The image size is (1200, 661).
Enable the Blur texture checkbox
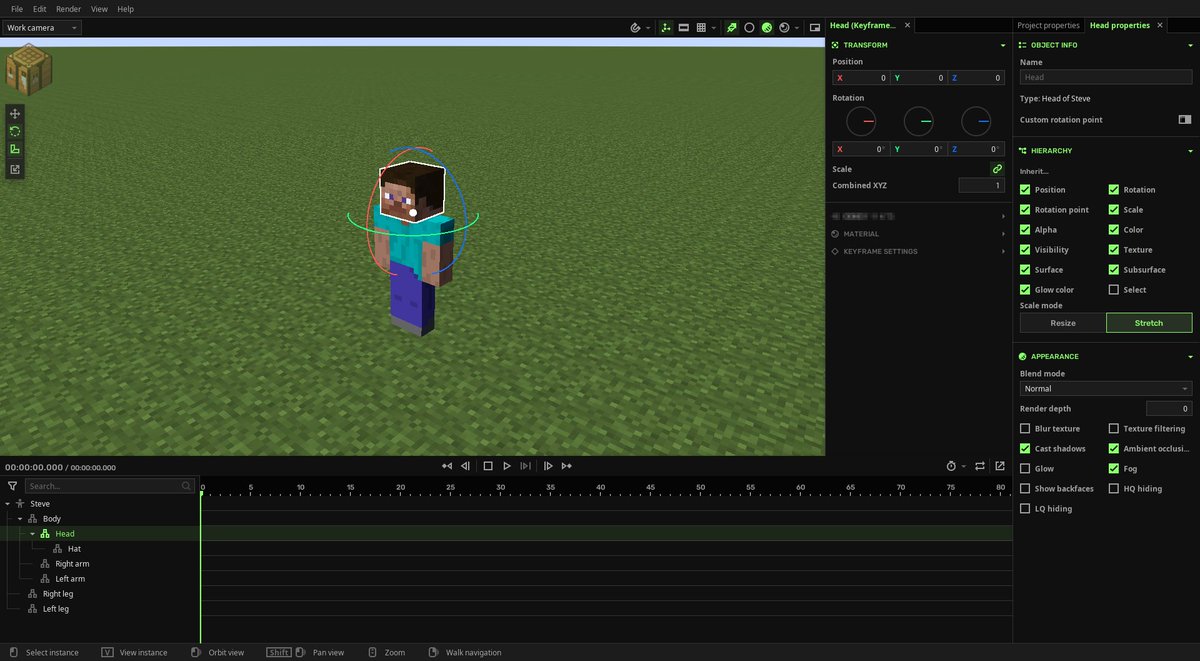click(1025, 429)
